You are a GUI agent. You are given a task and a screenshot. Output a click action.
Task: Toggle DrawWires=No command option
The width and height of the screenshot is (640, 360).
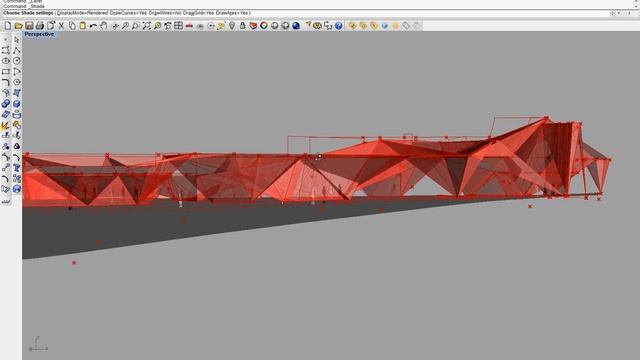tap(165, 13)
